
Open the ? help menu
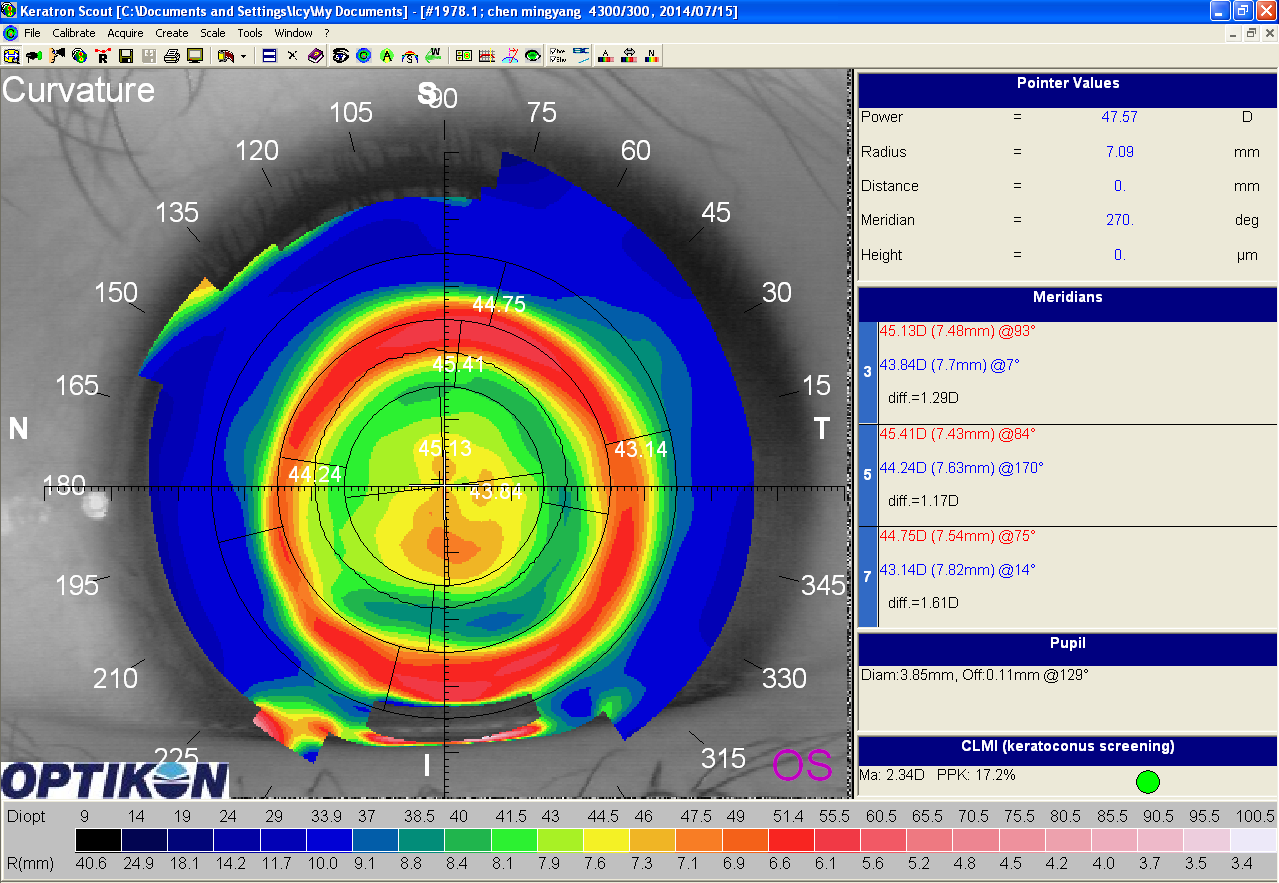(x=327, y=33)
